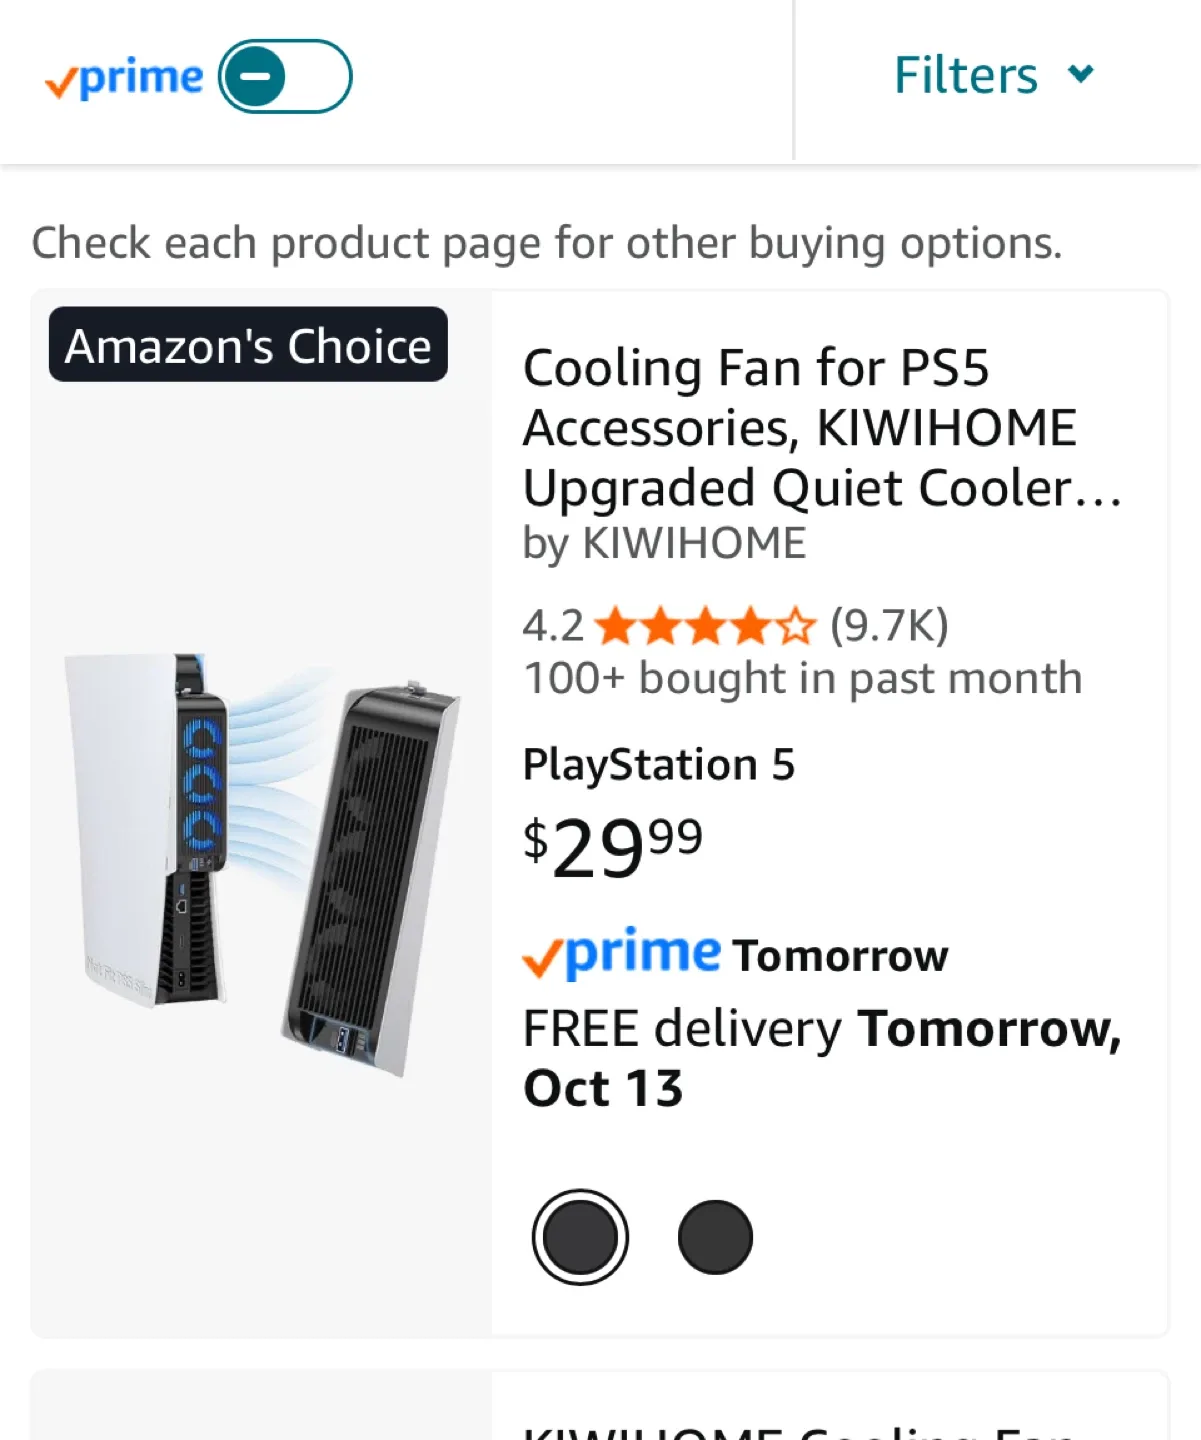The height and width of the screenshot is (1440, 1201).
Task: Click the check each product page notice
Action: (546, 243)
